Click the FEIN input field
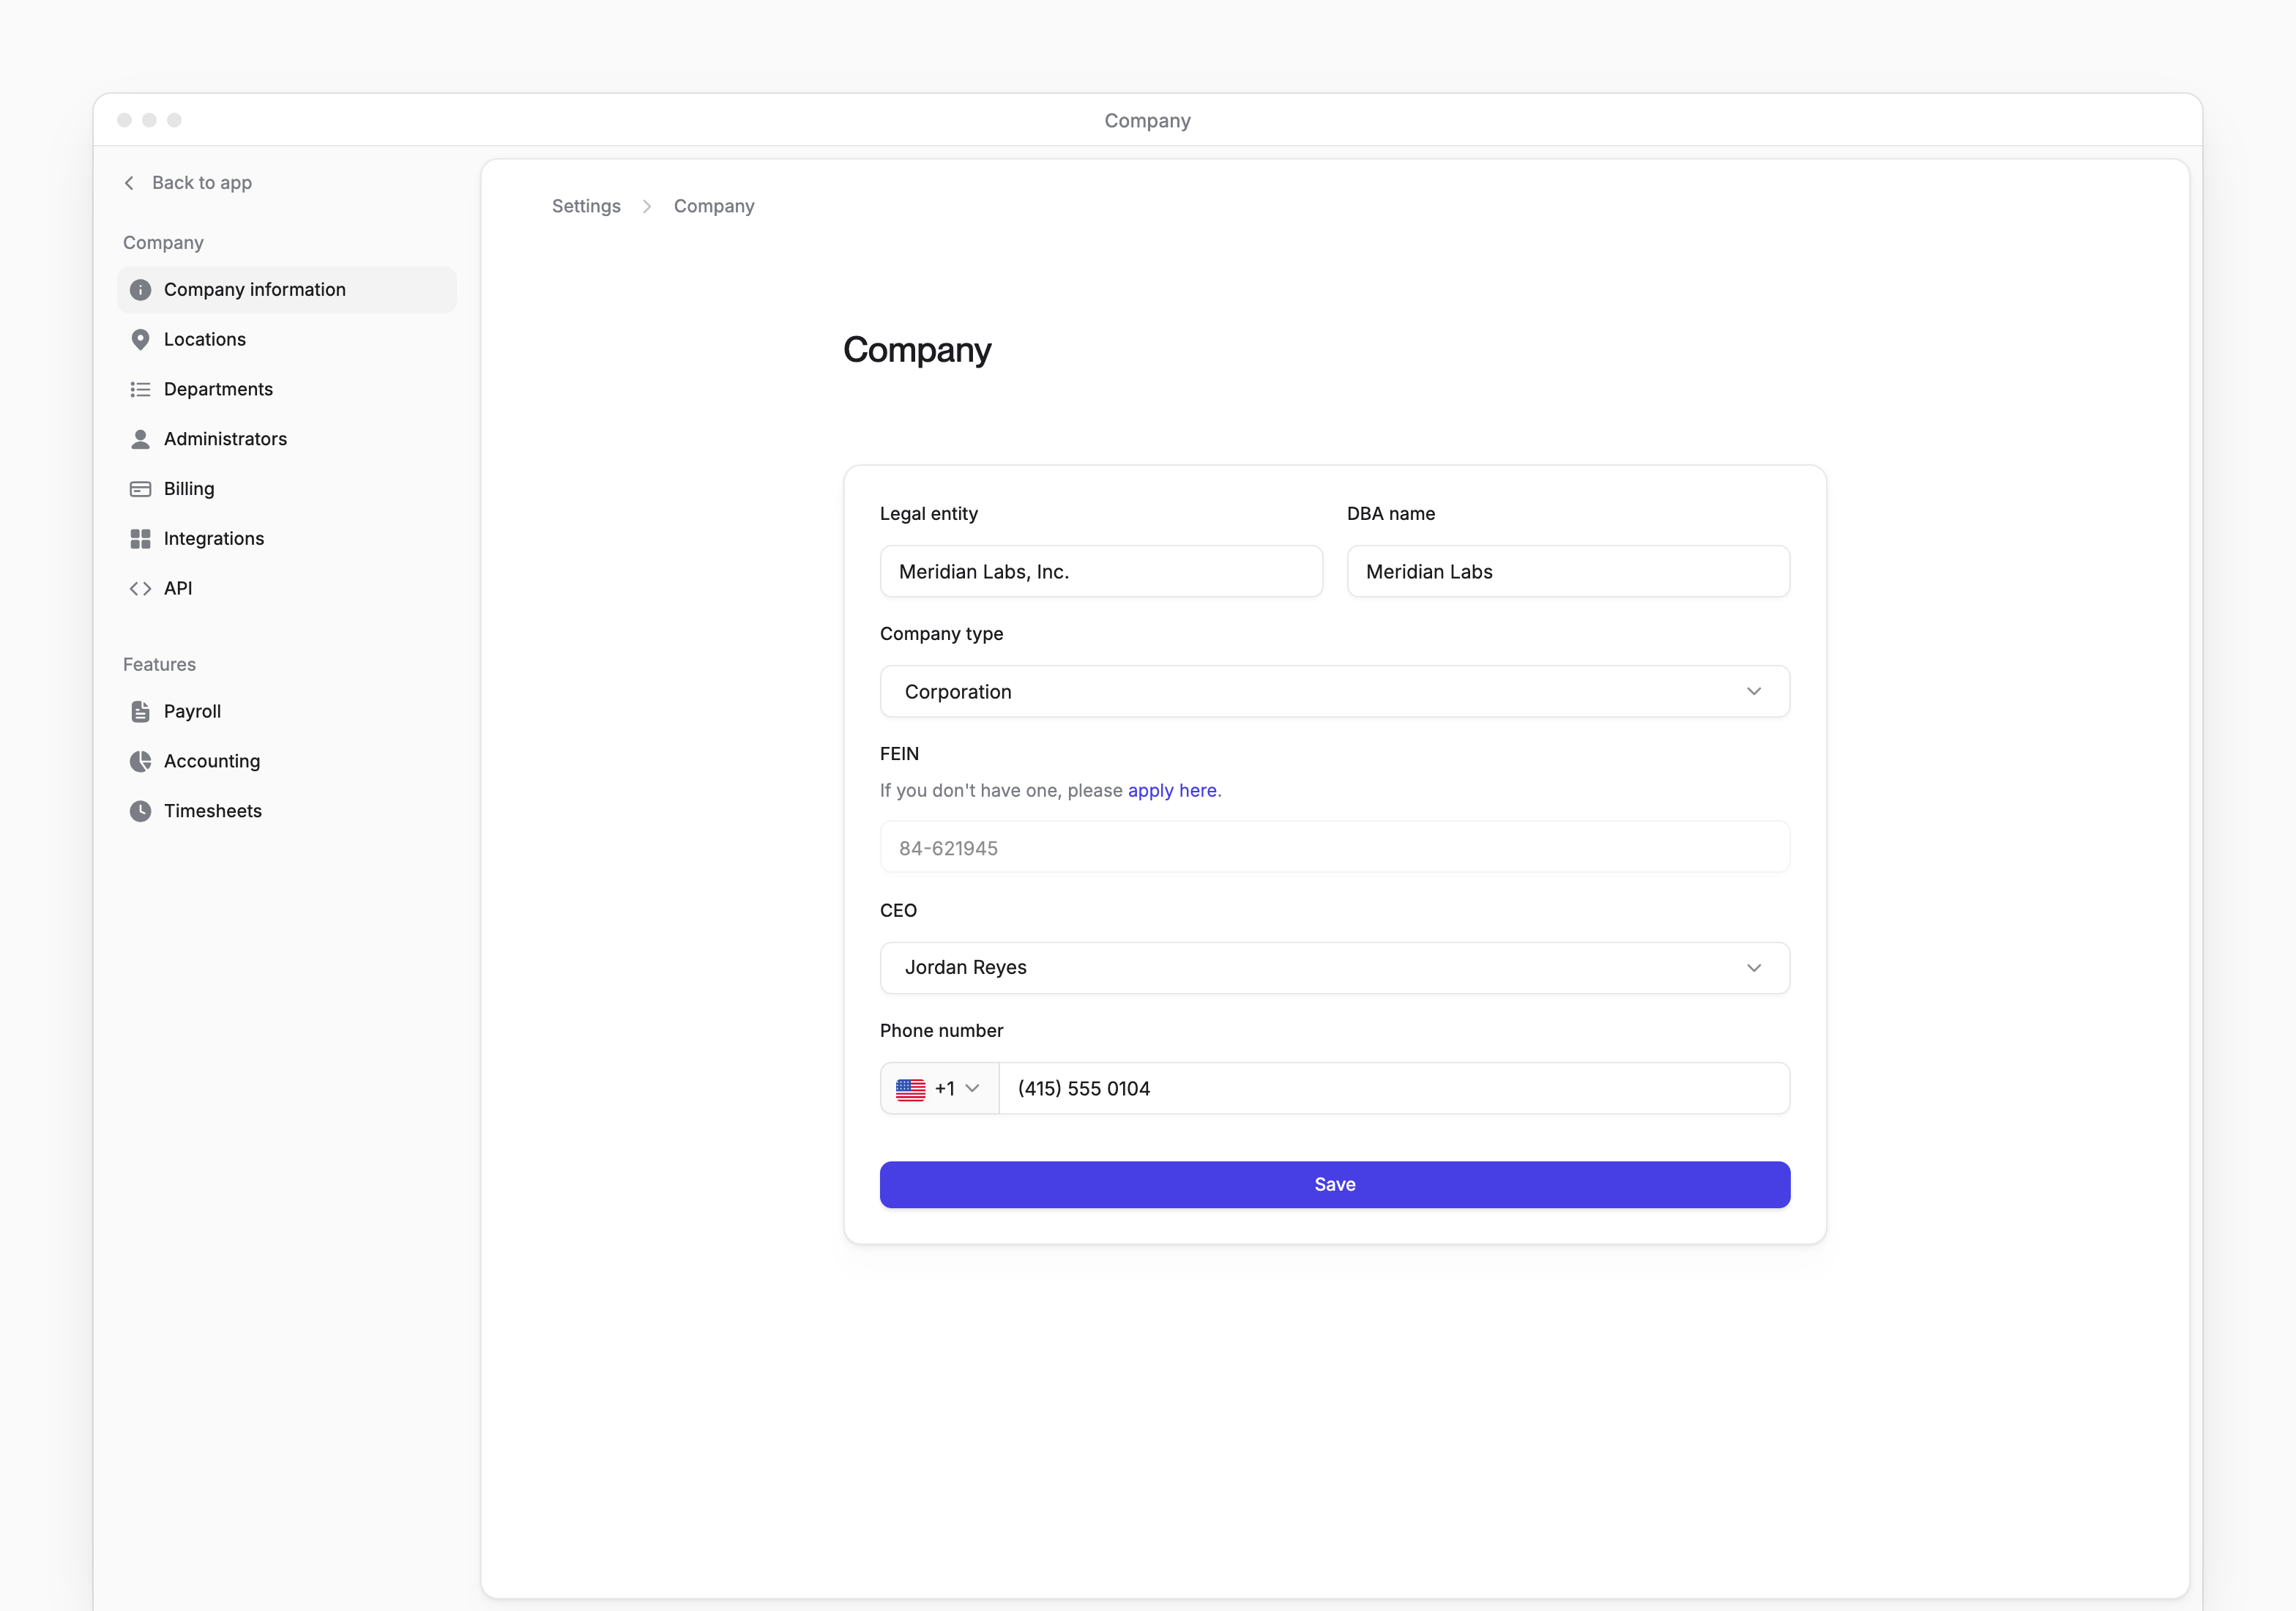 1334,848
